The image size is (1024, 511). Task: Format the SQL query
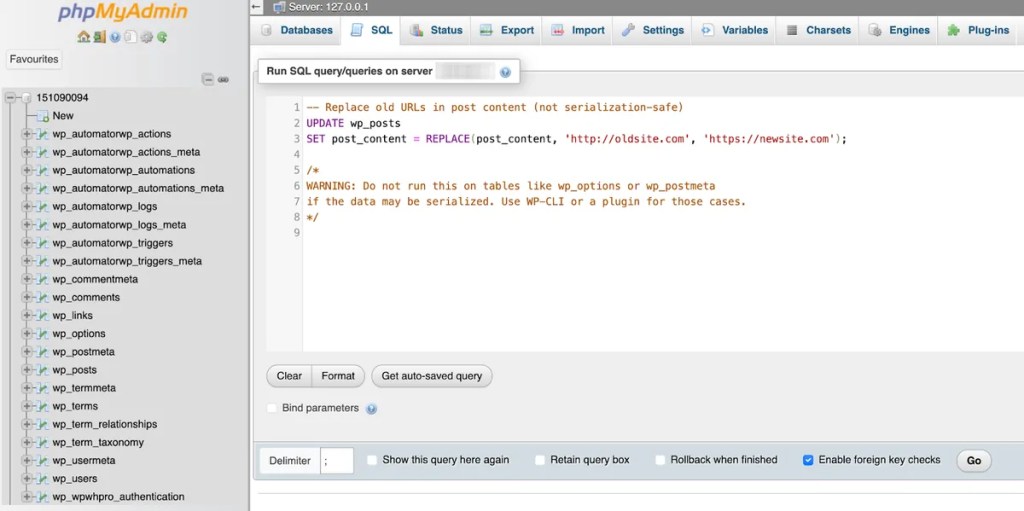[338, 376]
